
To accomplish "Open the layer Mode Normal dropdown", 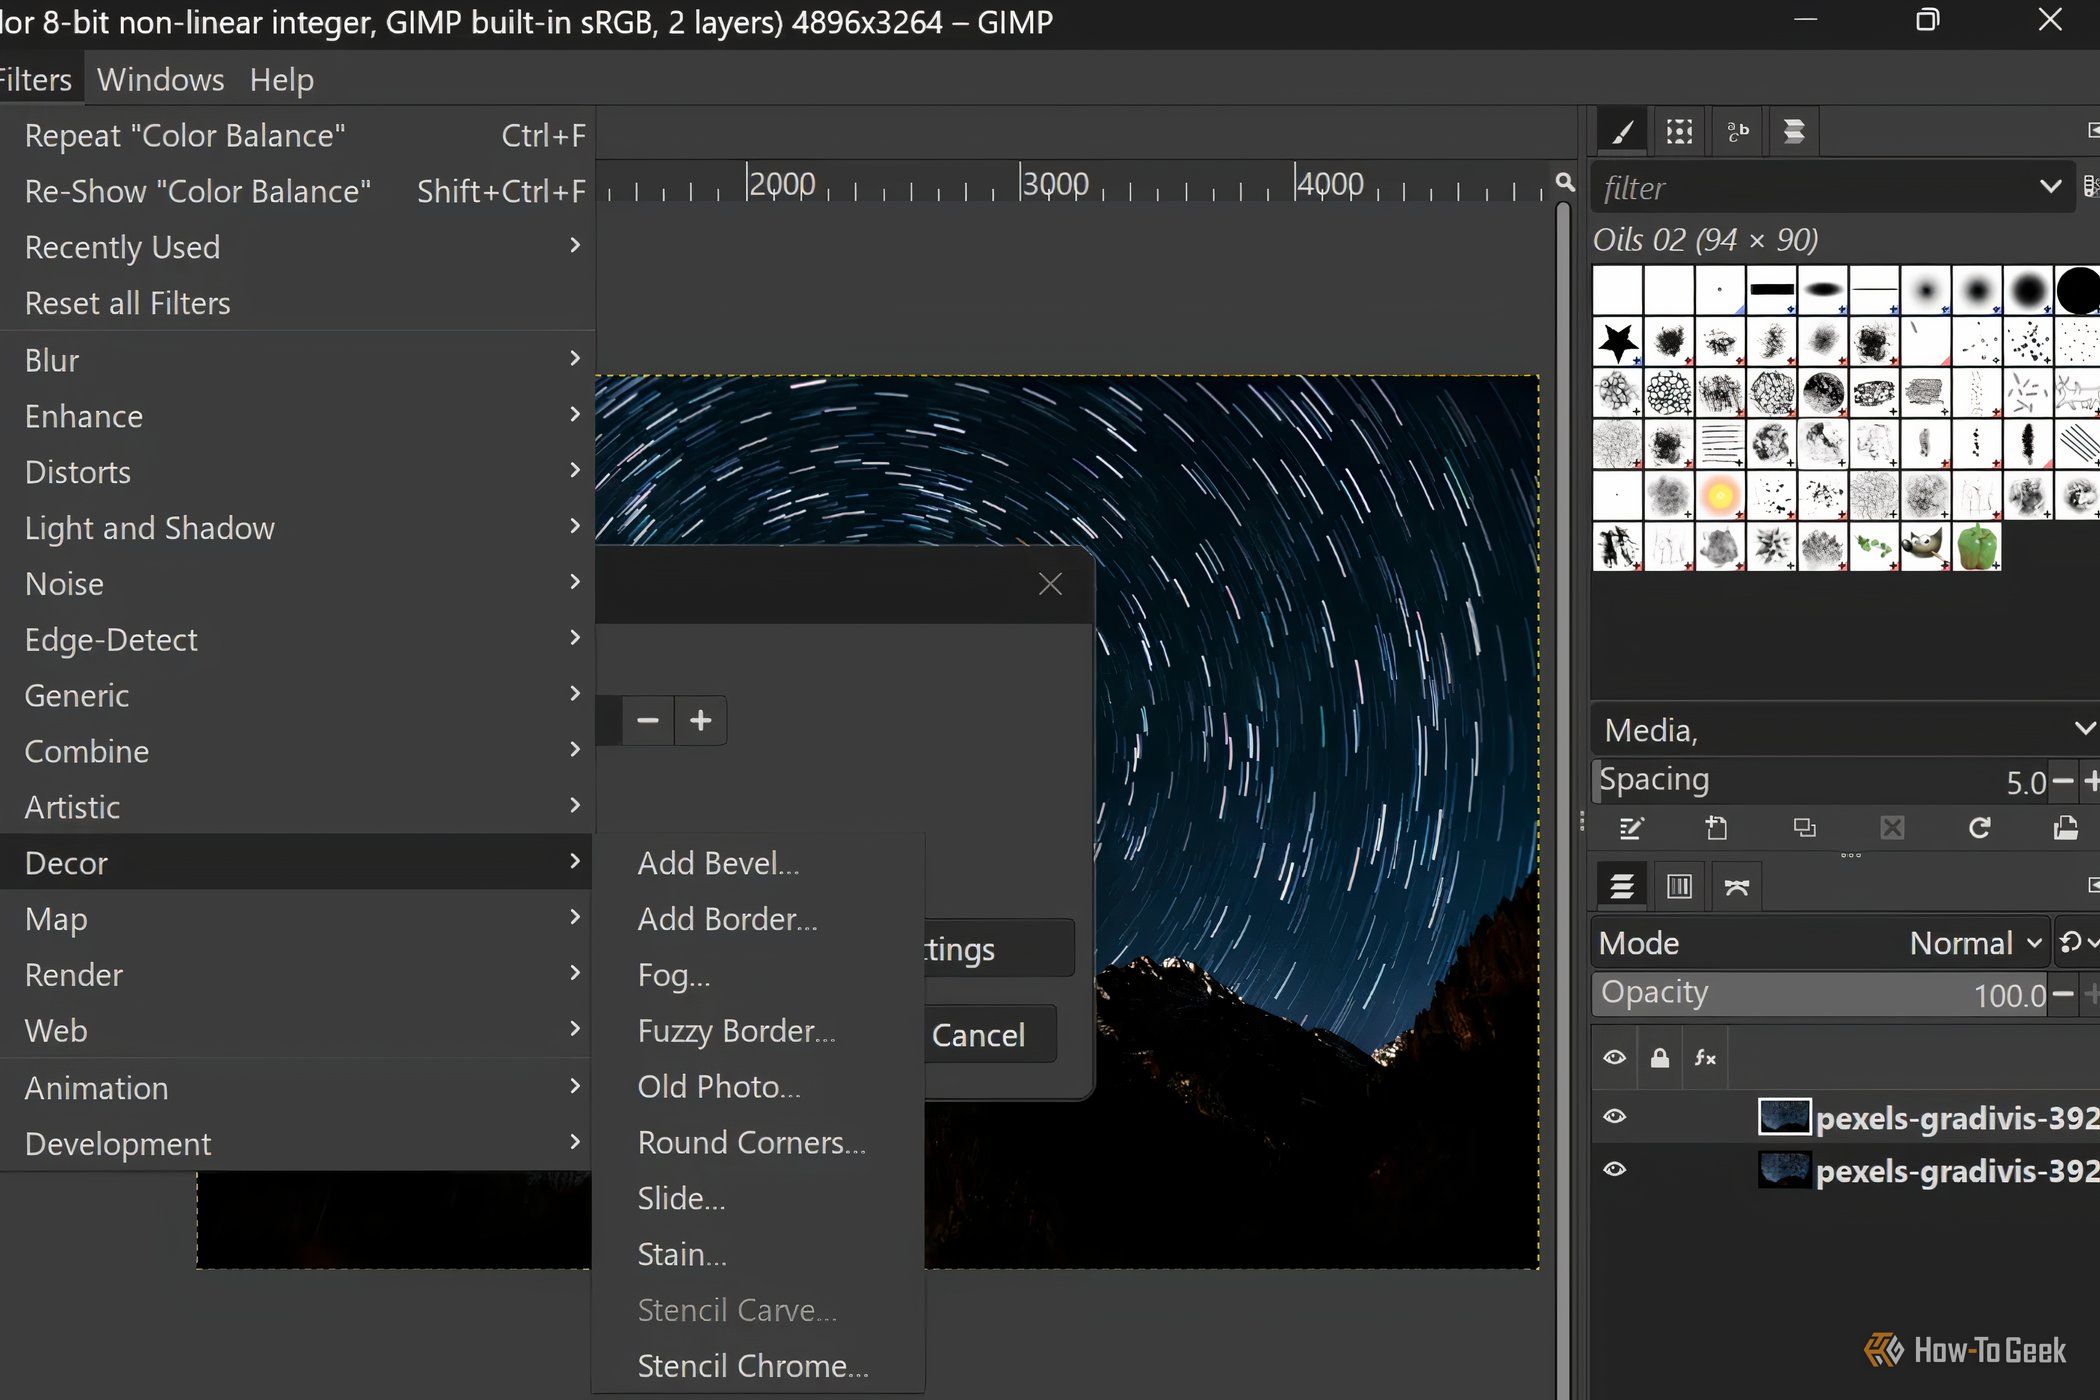I will click(x=1822, y=942).
